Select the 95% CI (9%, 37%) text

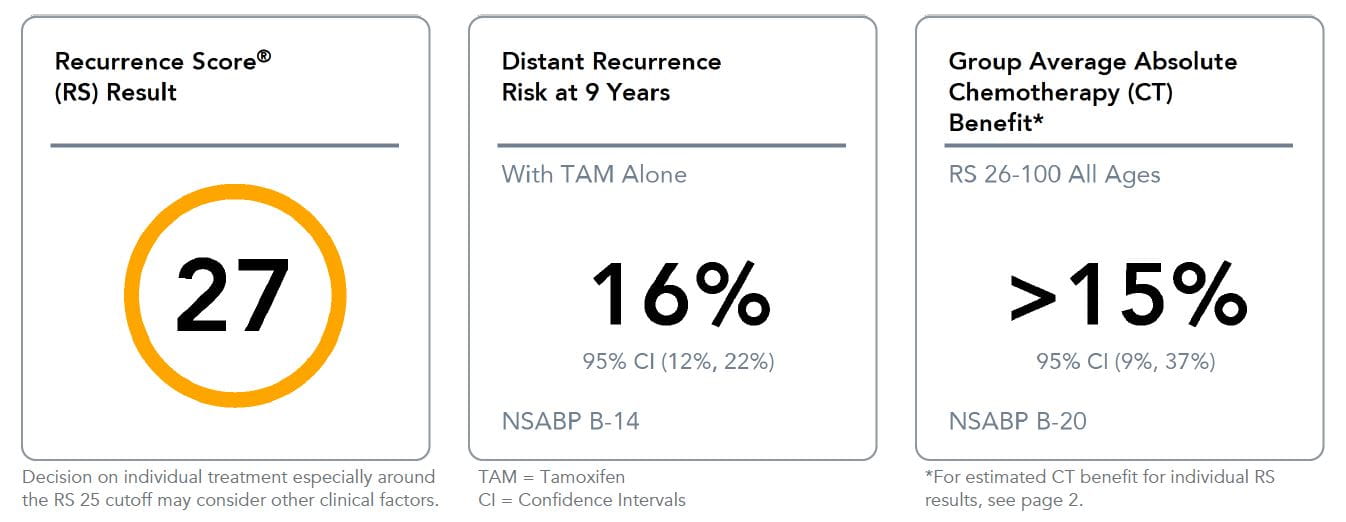pyautogui.click(x=1126, y=361)
